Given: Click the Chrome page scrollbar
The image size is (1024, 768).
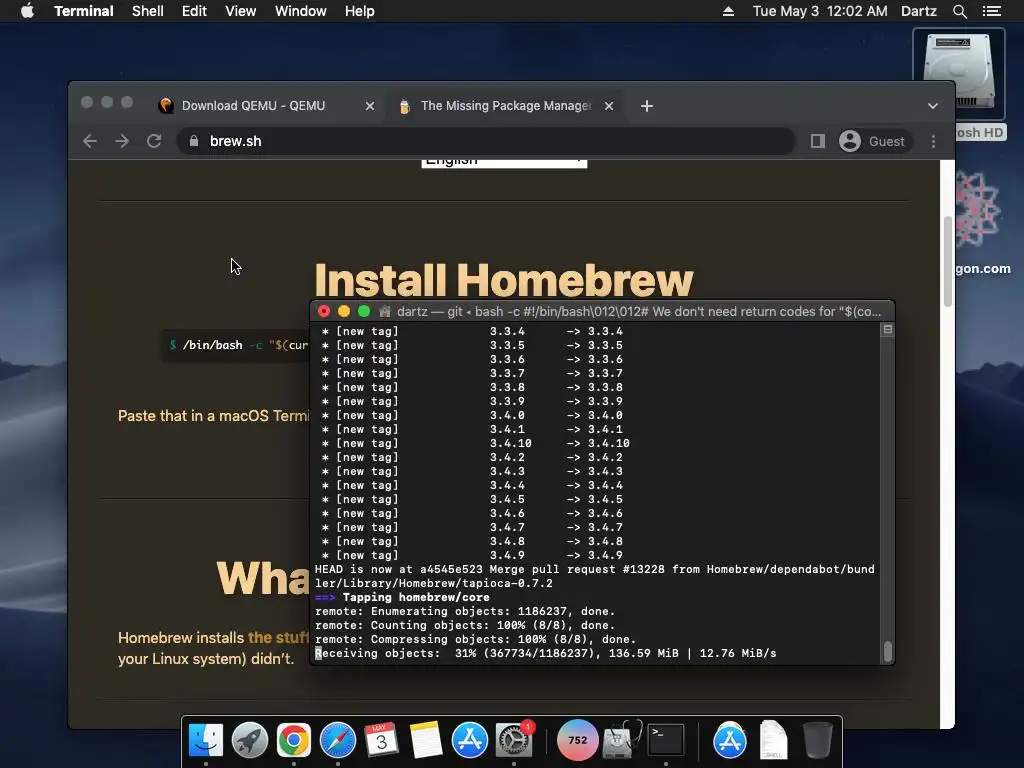Looking at the screenshot, I should tap(948, 261).
